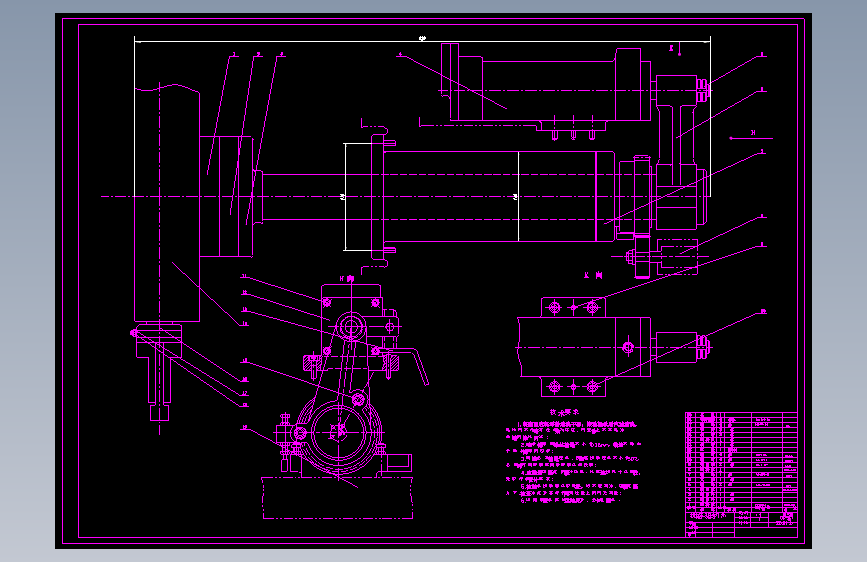
Task: Click the overall length dimension text above the main view
Action: coord(422,38)
